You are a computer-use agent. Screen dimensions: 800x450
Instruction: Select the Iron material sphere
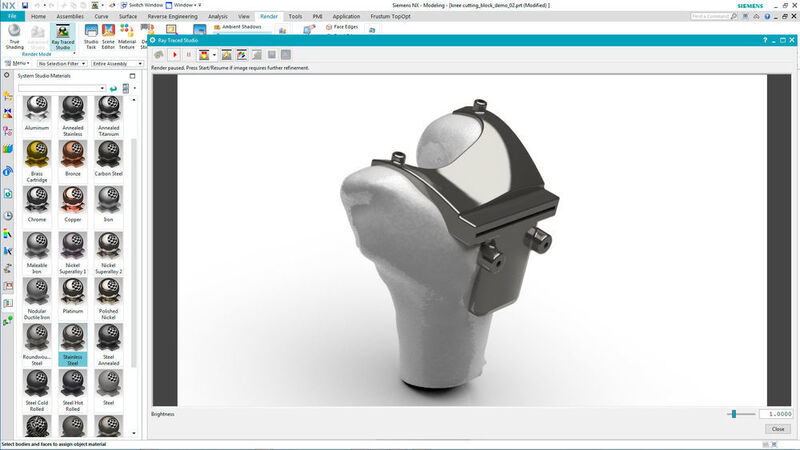click(108, 199)
